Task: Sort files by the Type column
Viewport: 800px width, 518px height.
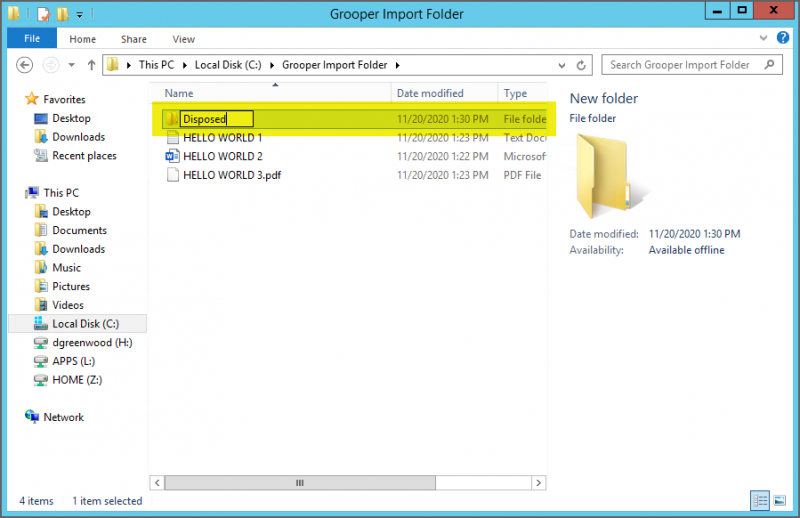Action: pos(515,93)
